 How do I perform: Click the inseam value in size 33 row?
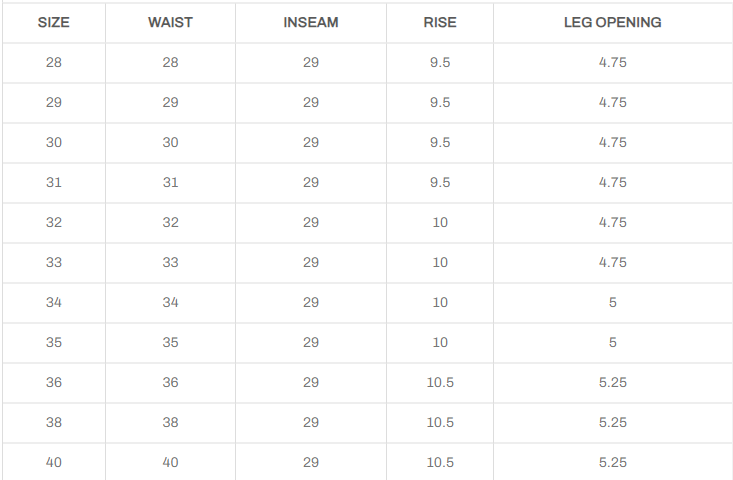(x=311, y=262)
